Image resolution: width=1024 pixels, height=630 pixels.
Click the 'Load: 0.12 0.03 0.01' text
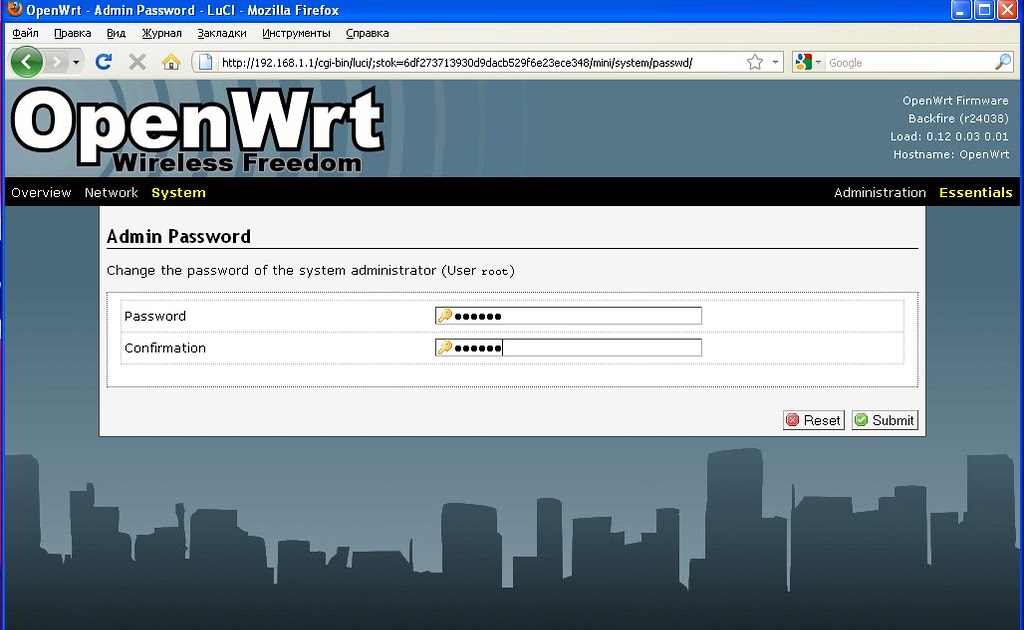(949, 136)
